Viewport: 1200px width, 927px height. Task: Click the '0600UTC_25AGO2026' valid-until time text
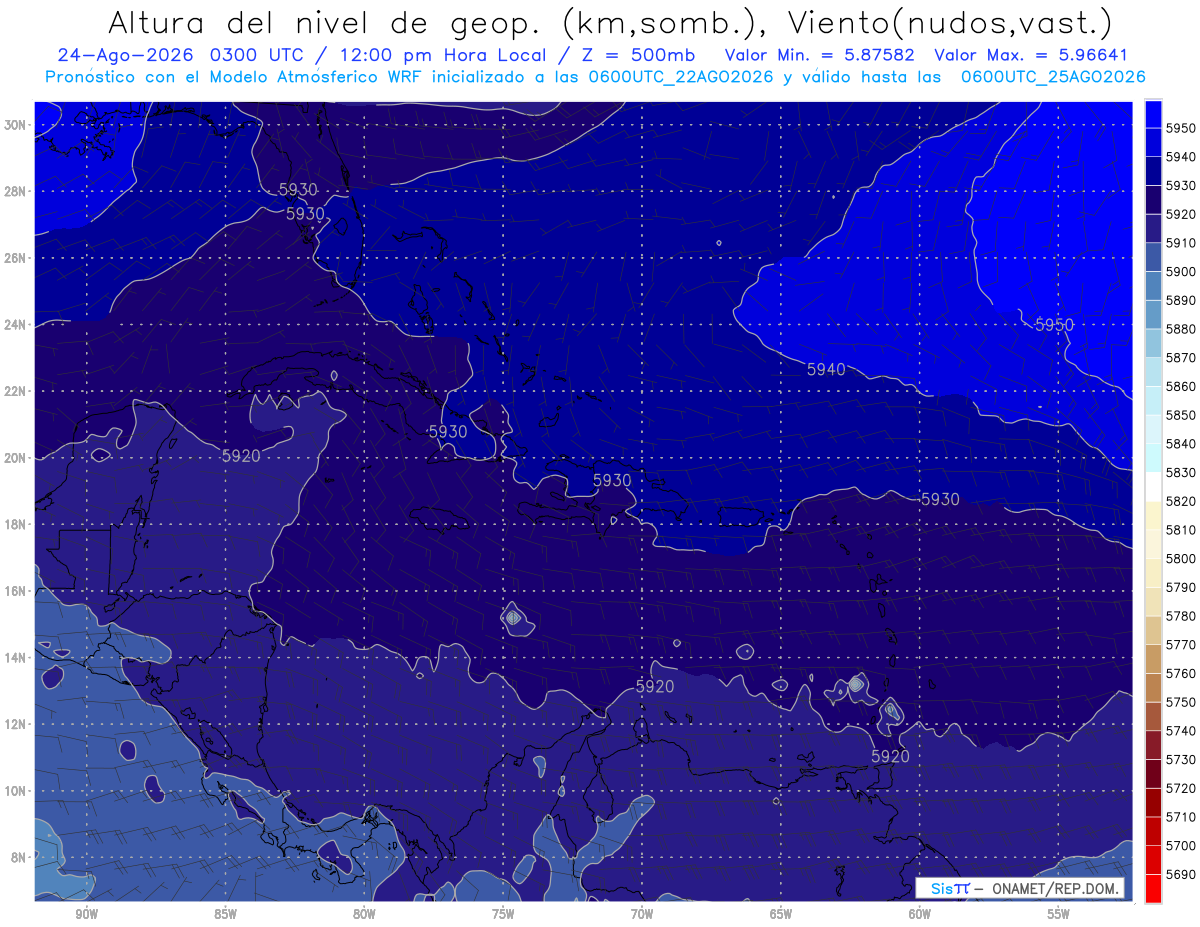click(x=1053, y=77)
